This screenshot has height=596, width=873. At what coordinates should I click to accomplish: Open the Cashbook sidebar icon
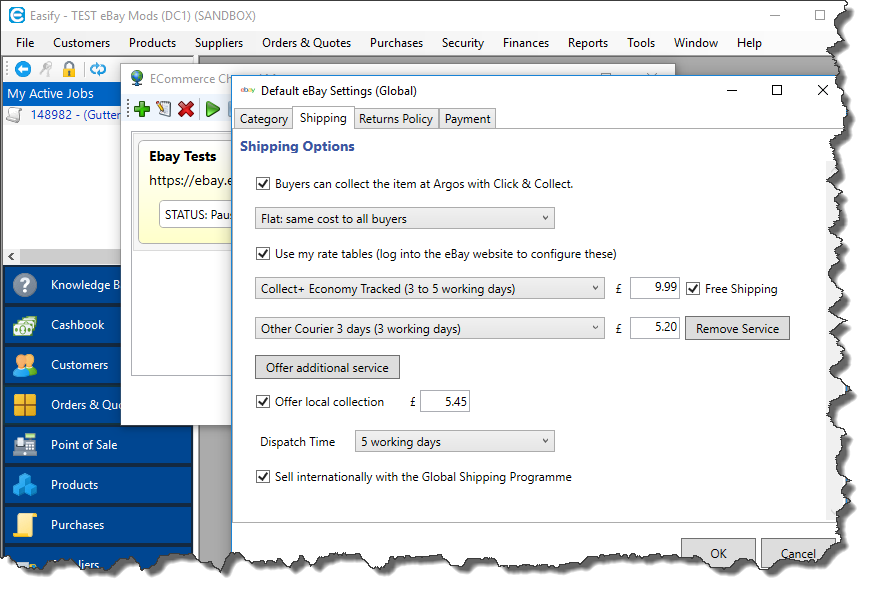point(25,325)
